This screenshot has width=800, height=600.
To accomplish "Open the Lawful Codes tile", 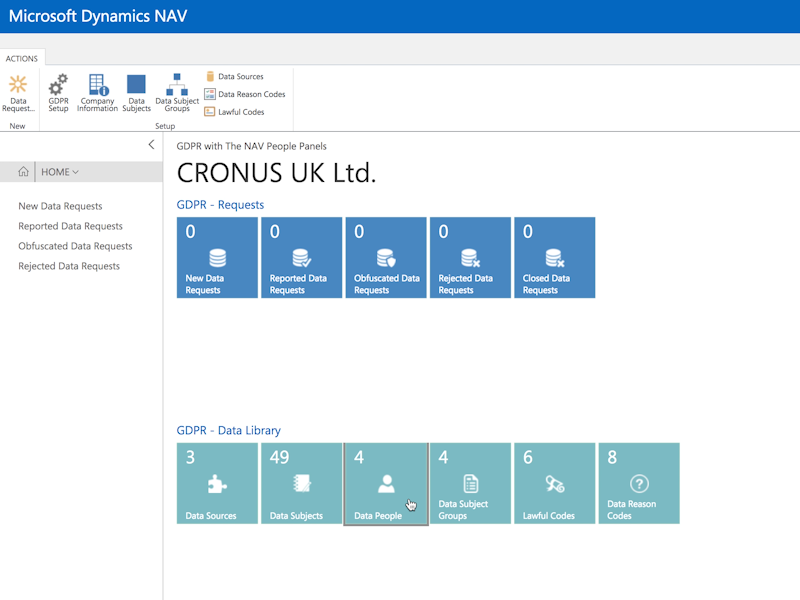I will point(555,483).
